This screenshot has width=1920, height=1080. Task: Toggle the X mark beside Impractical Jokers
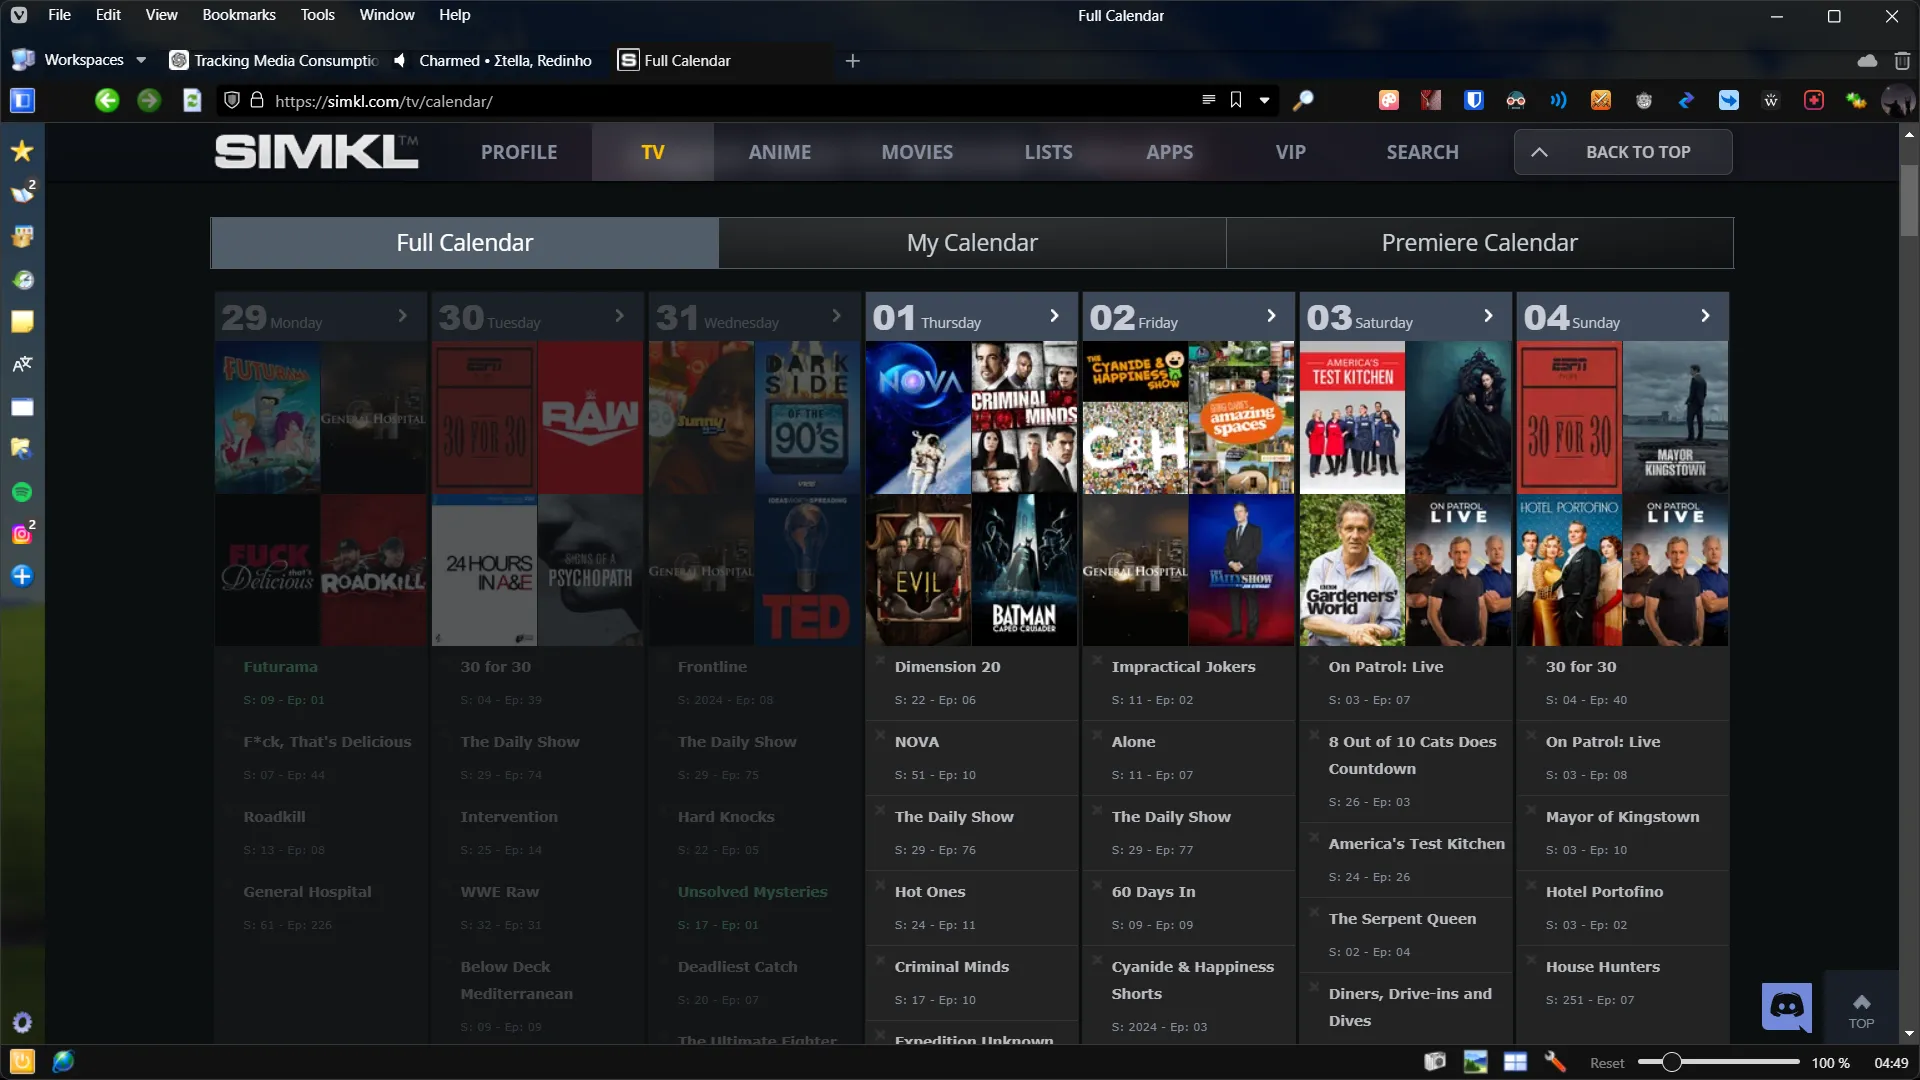point(1097,660)
